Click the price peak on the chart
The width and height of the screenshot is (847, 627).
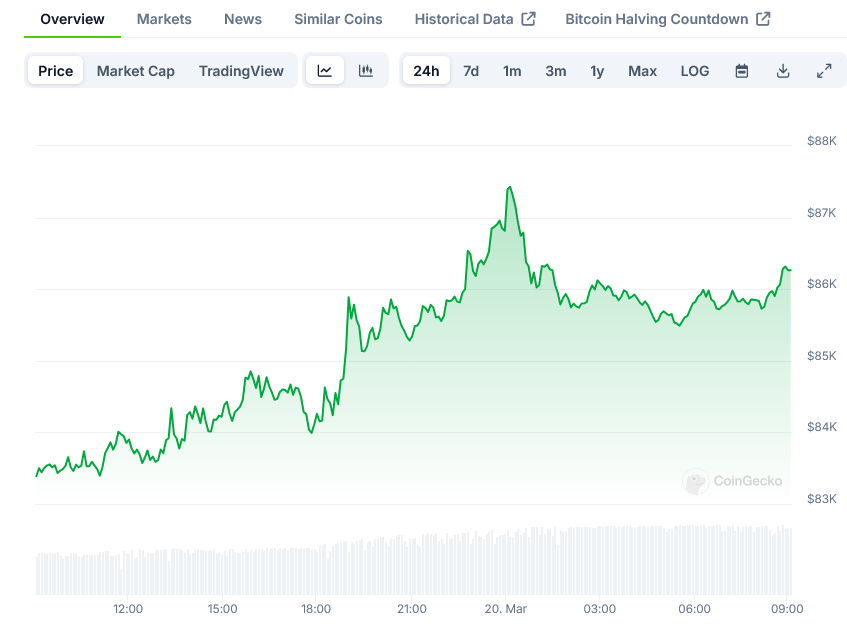coord(510,187)
